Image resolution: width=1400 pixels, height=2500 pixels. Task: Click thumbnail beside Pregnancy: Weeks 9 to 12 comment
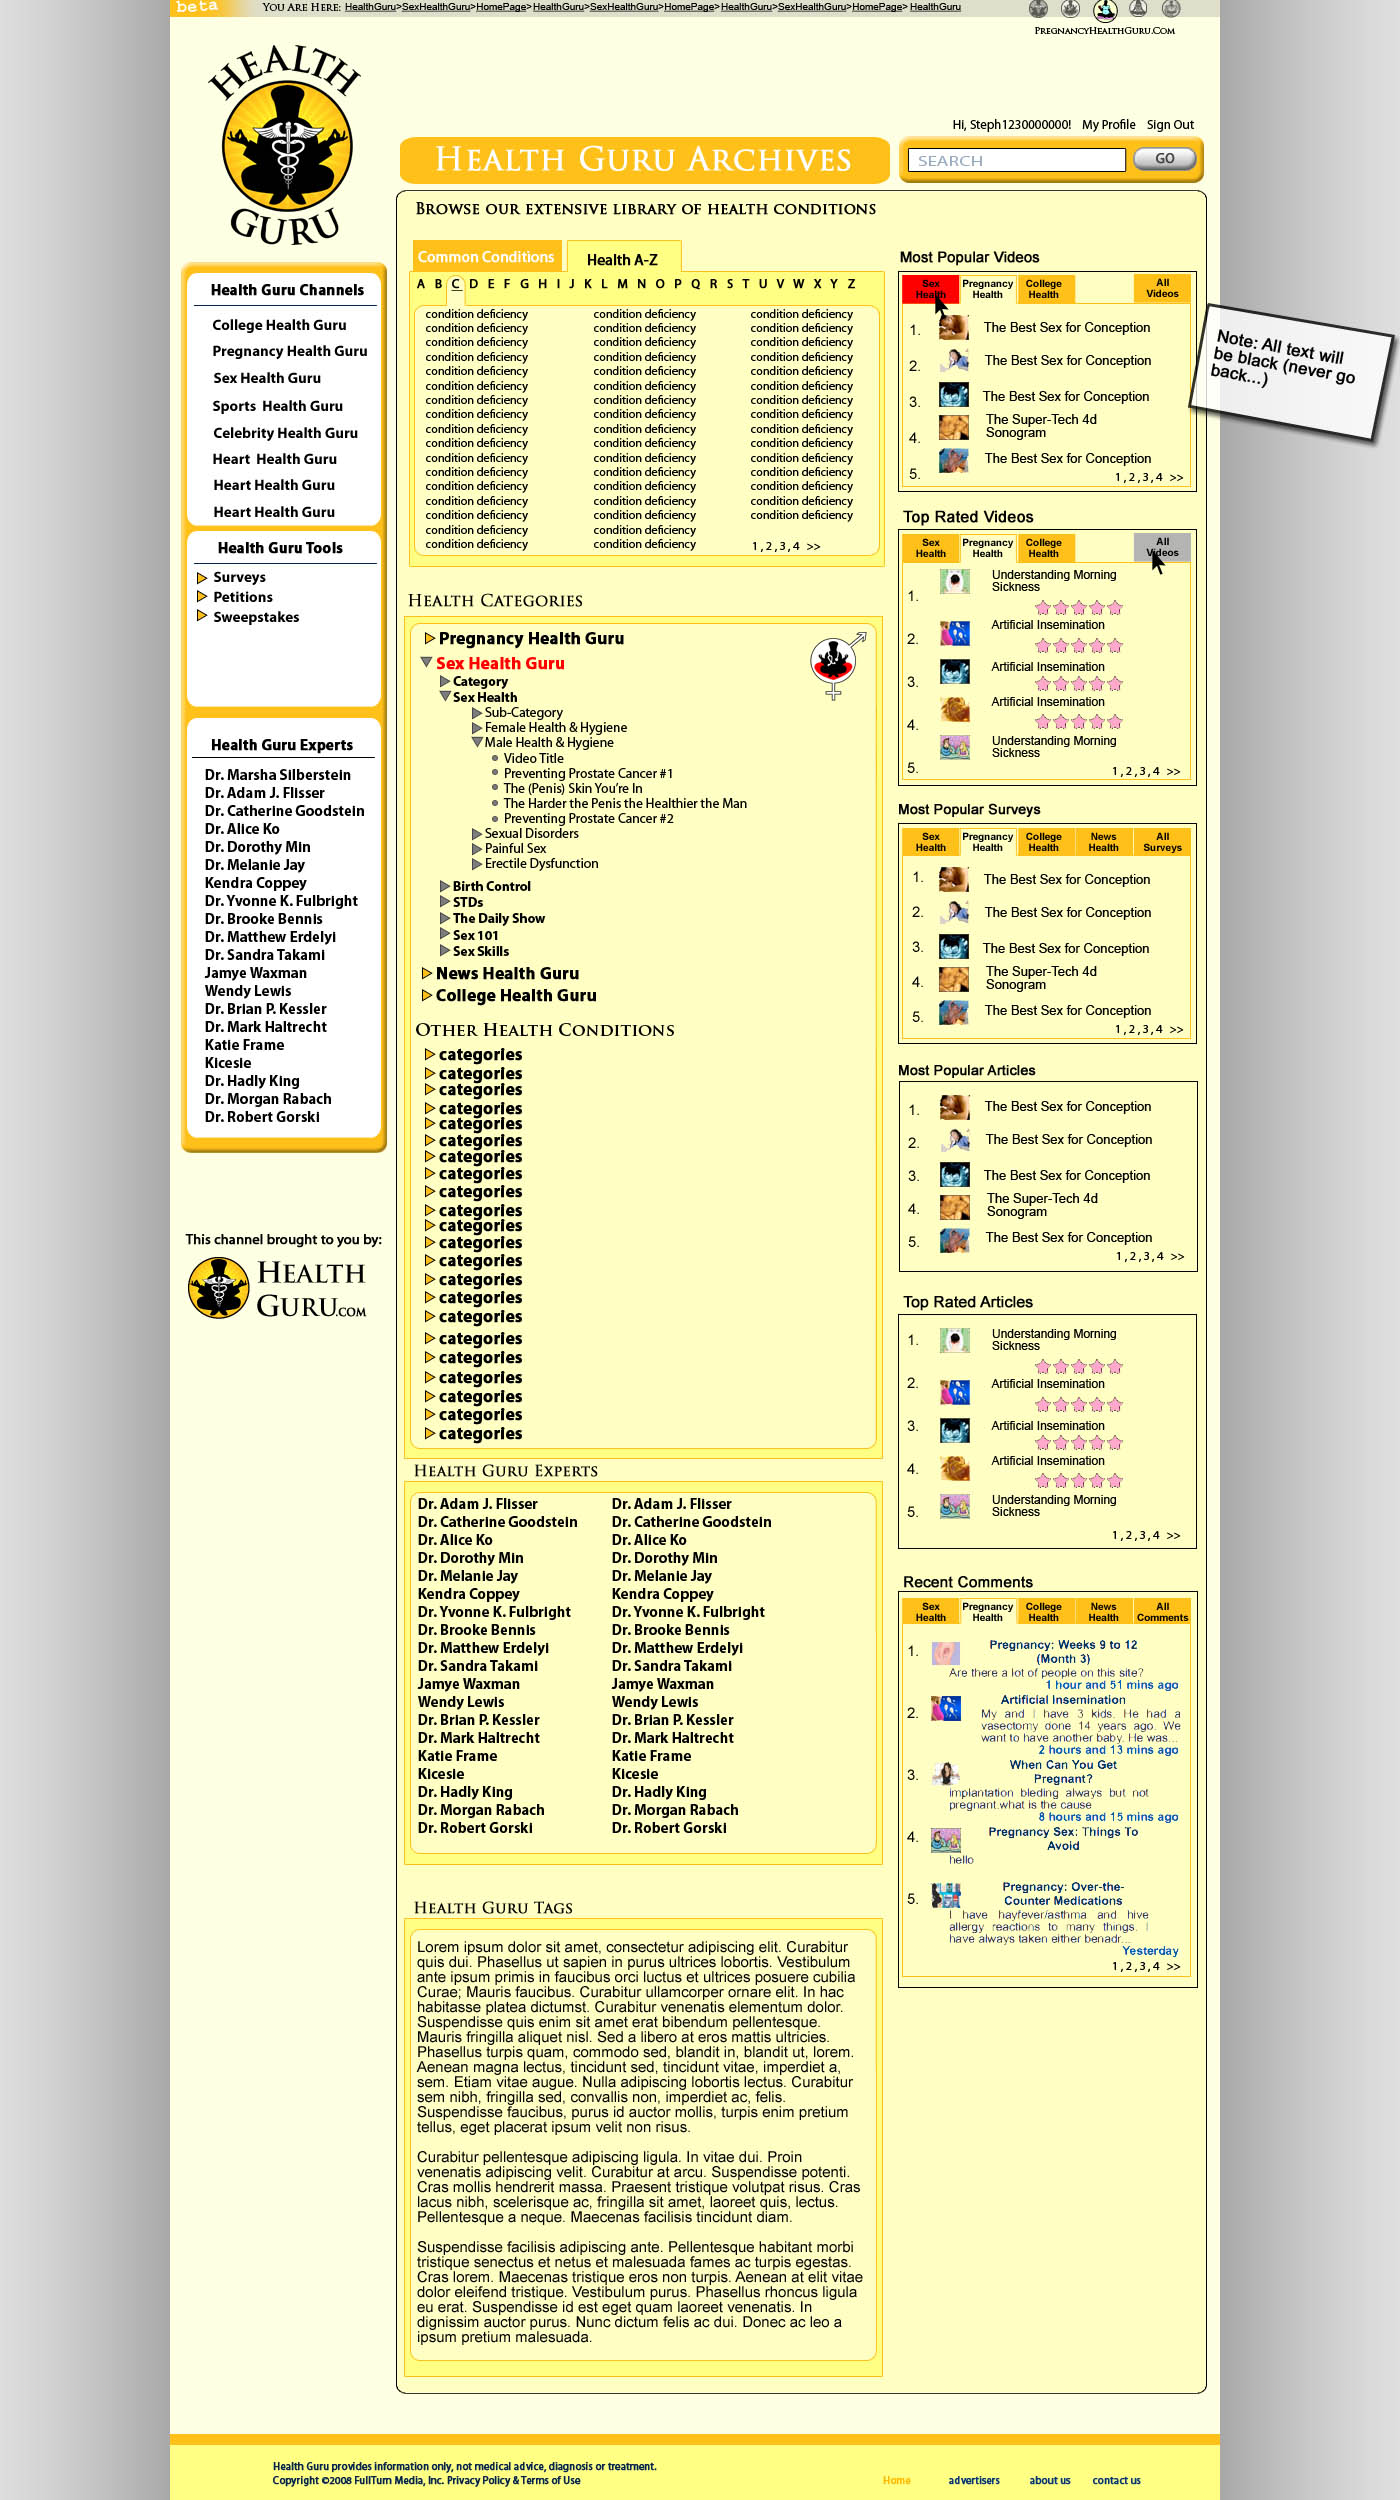[x=946, y=1653]
